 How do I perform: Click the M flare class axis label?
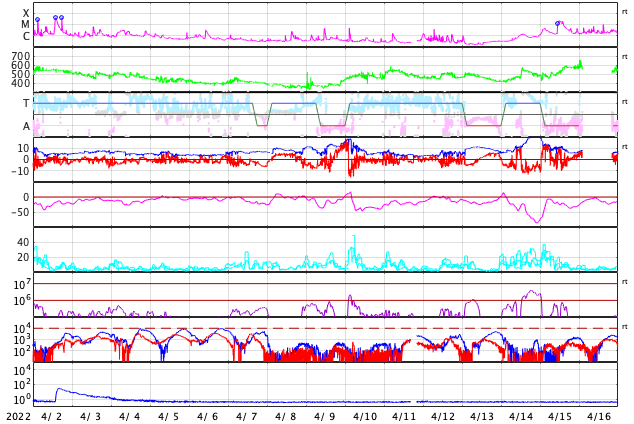25,25
